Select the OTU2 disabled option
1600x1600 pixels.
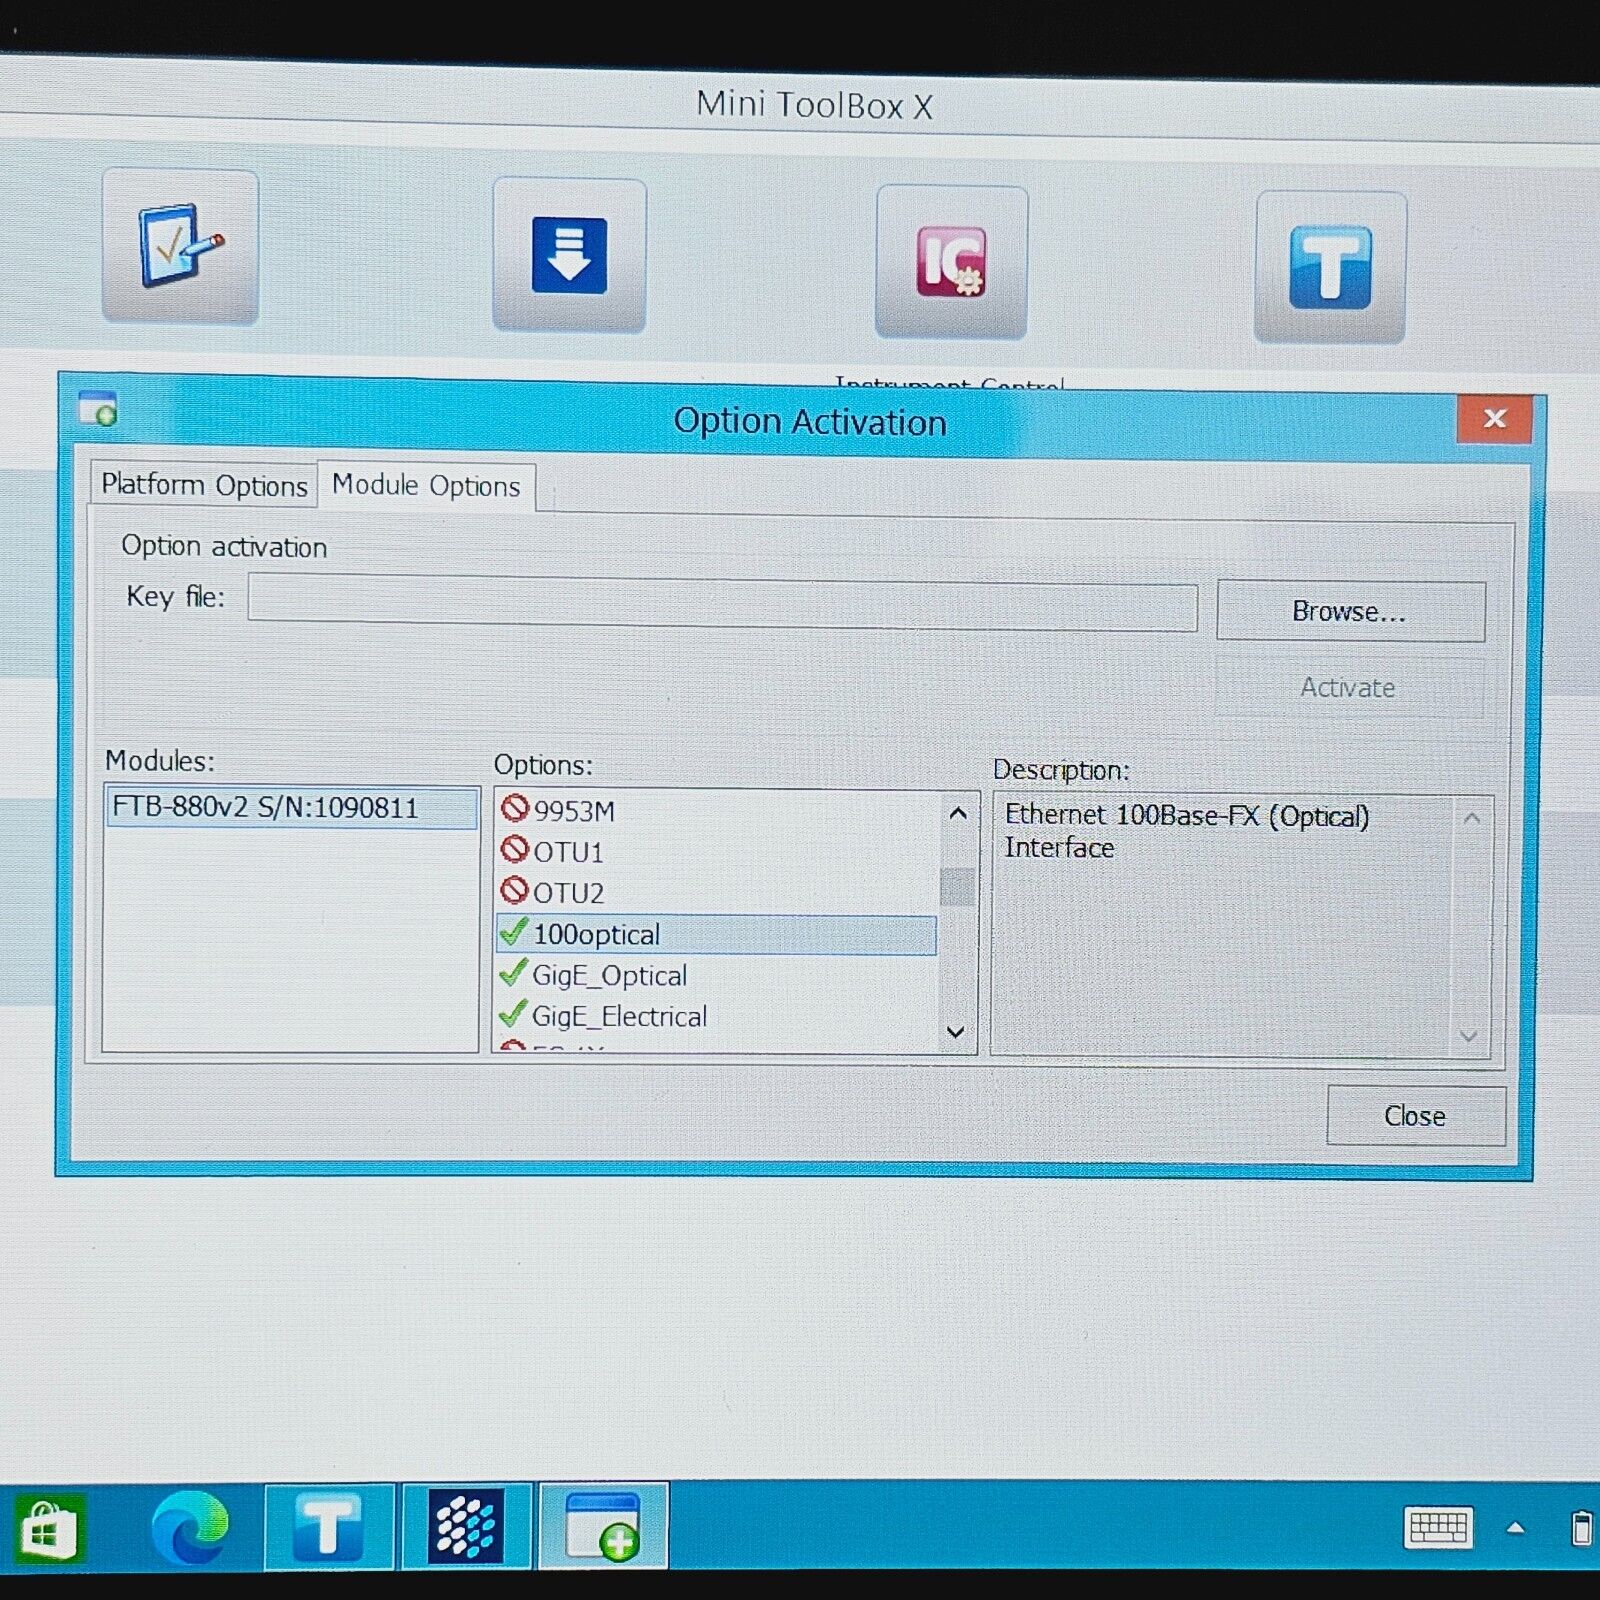click(568, 893)
